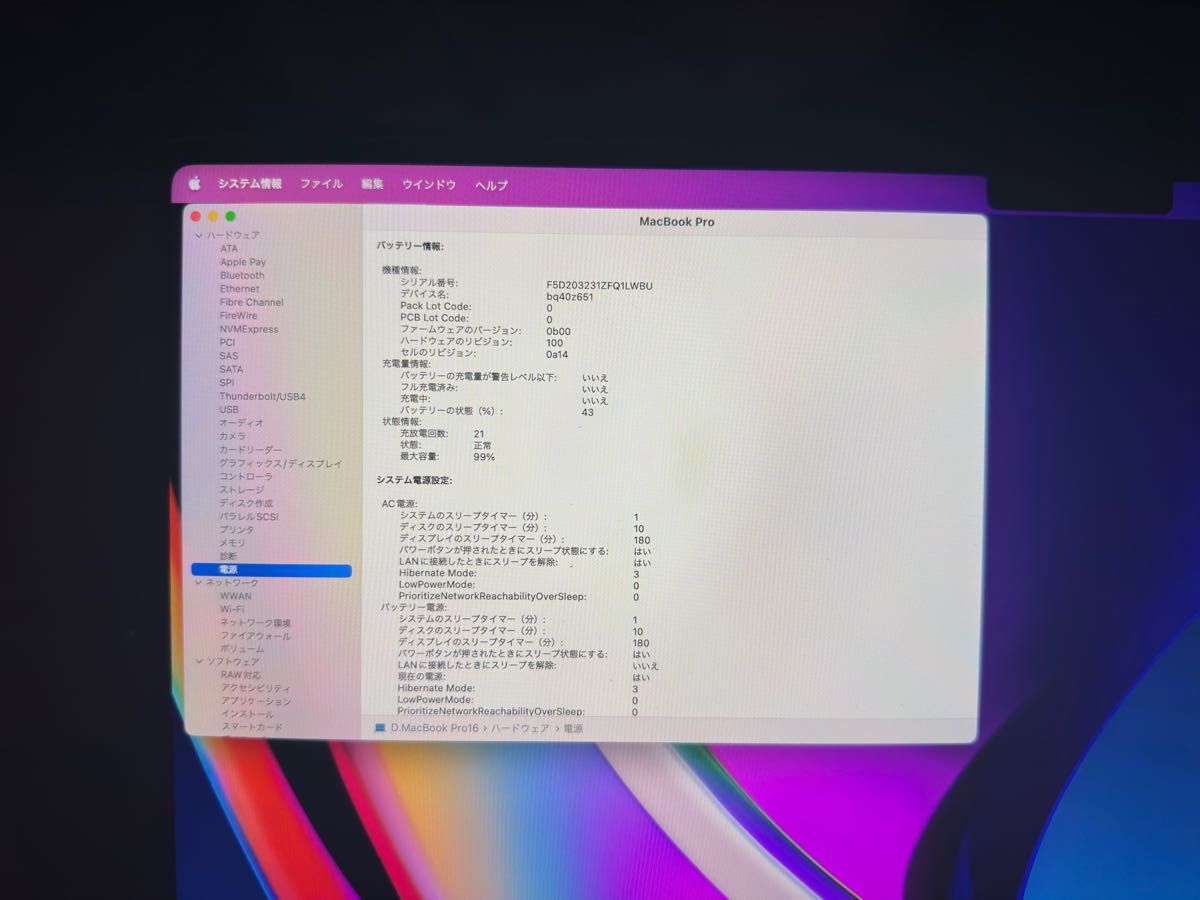The width and height of the screenshot is (1200, 900).
Task: Click the バッテリー情報 heading
Action: click(410, 246)
